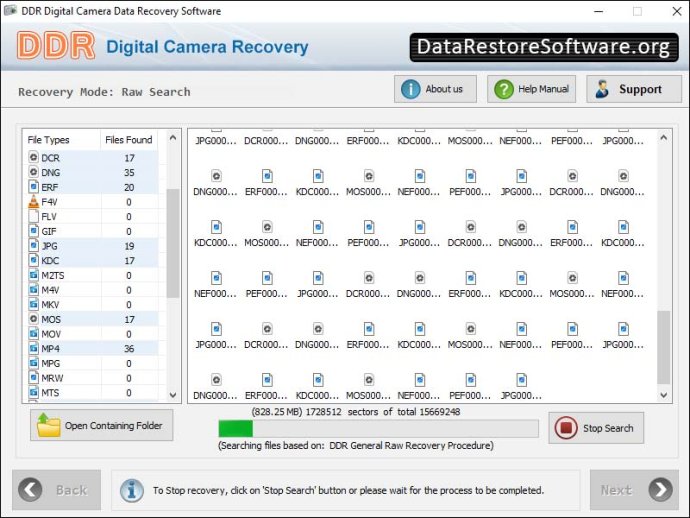Screen dimensions: 690x518
Task: Click JPG files found count 19
Action: tap(129, 246)
